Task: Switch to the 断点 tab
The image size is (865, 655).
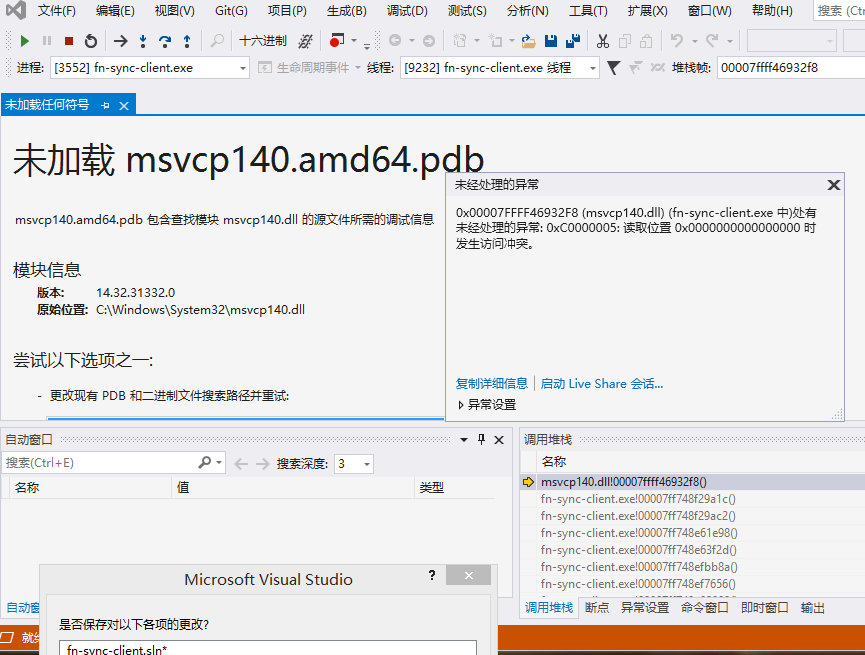Action: [x=595, y=607]
